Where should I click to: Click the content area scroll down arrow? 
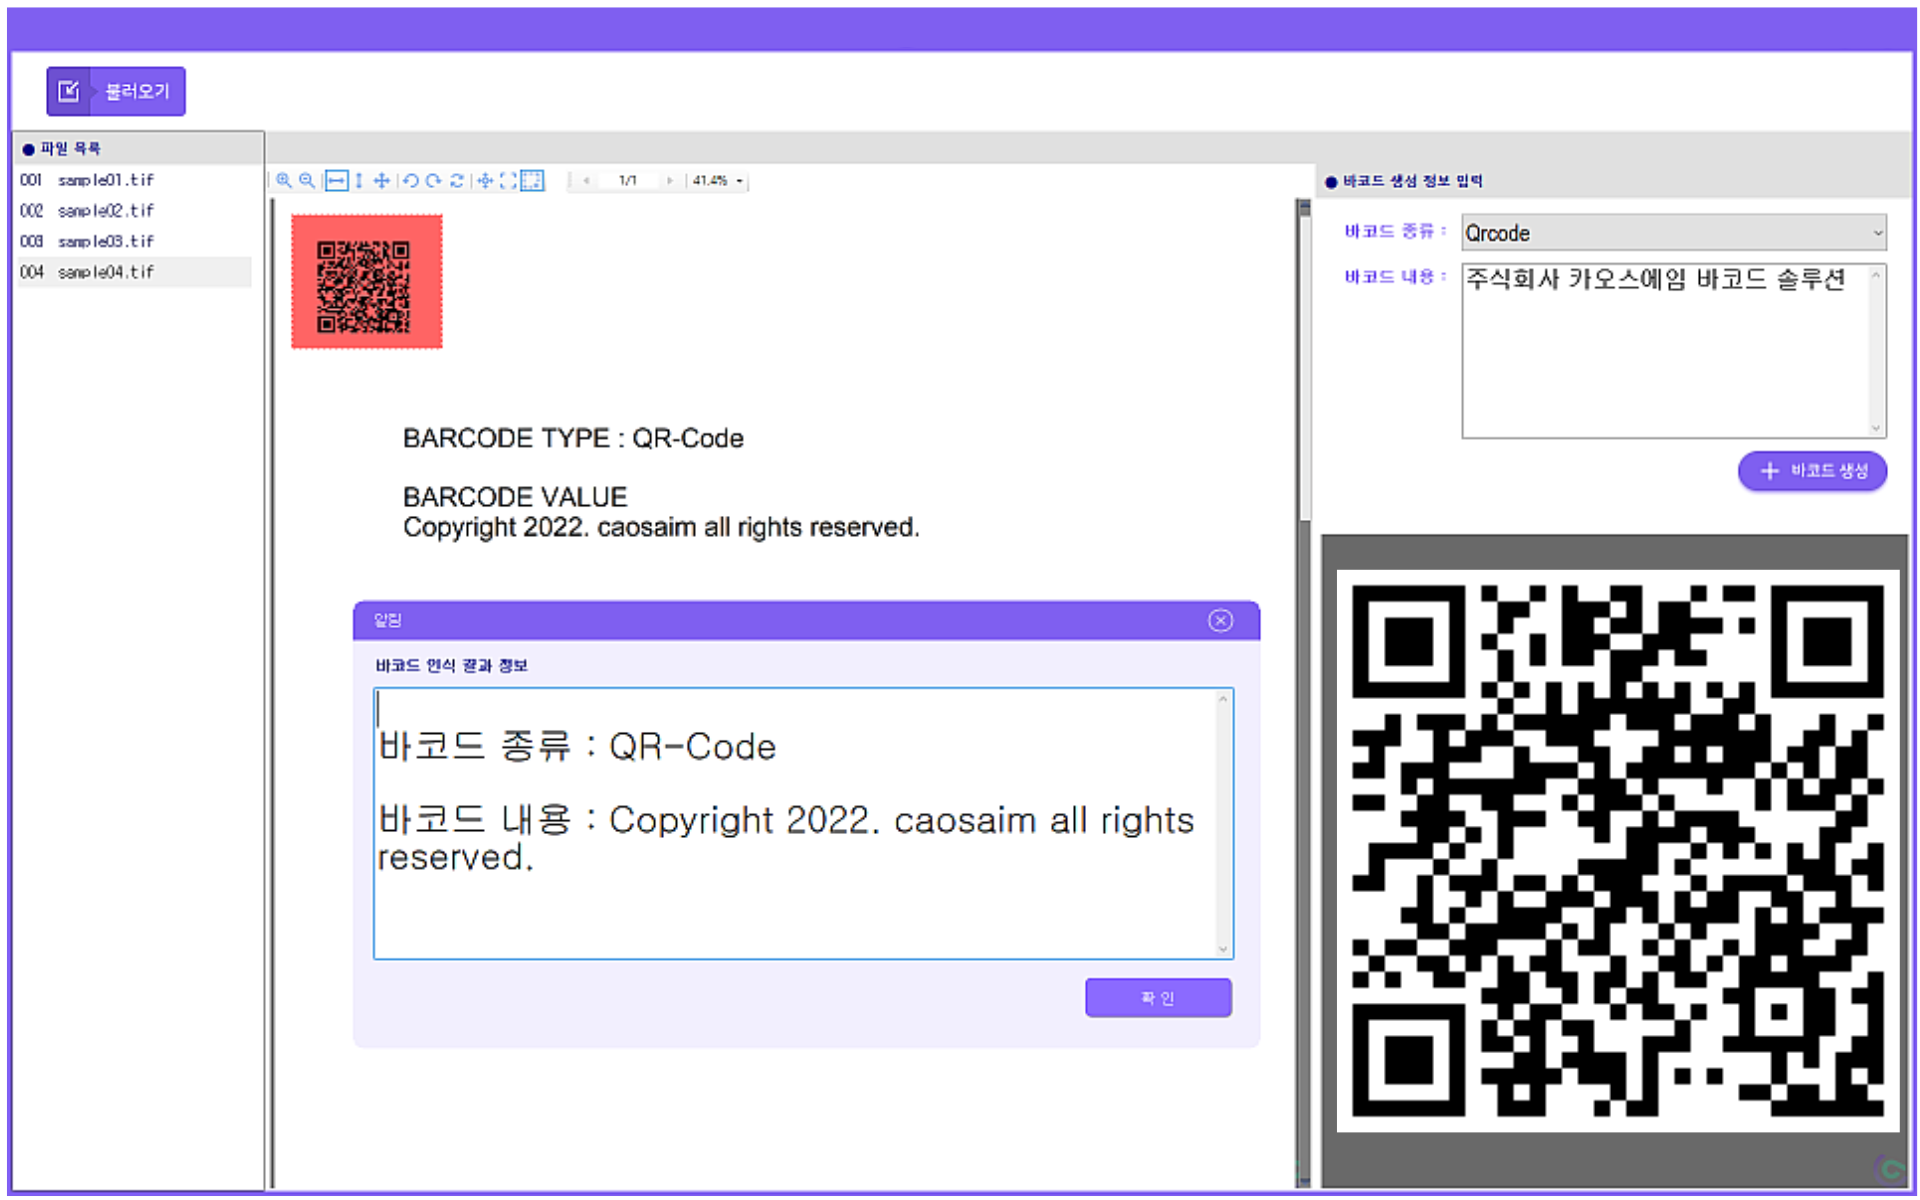(1876, 428)
